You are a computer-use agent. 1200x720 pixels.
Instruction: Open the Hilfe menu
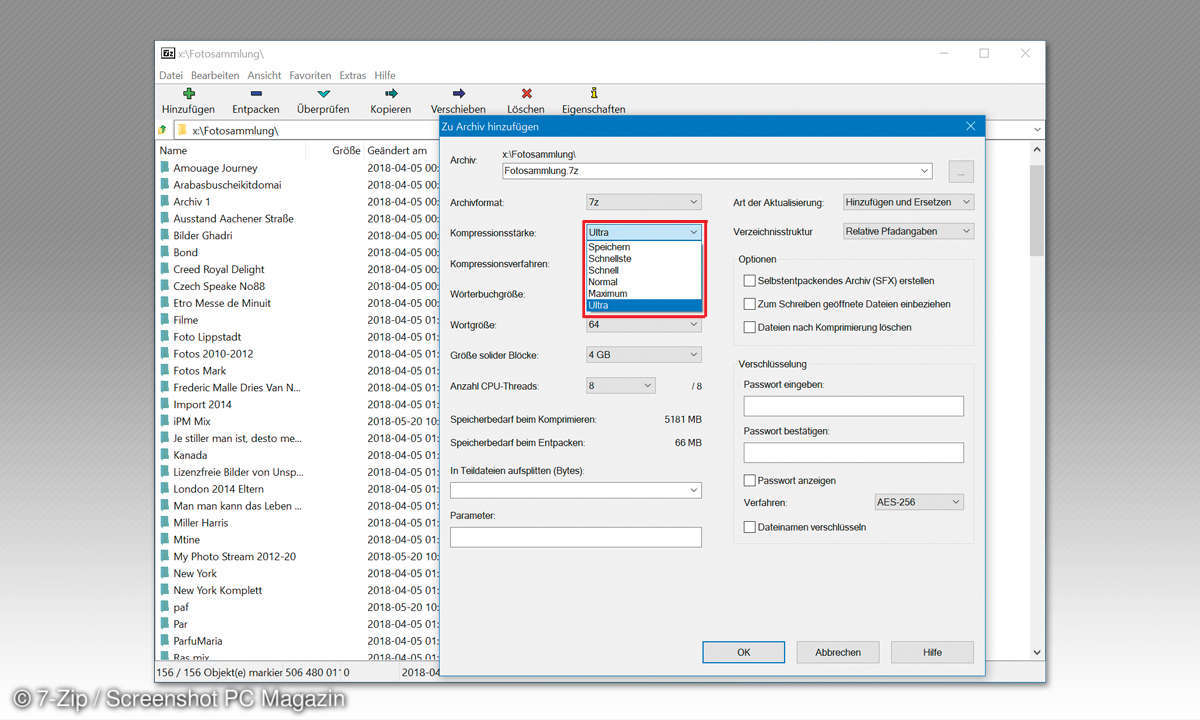(385, 75)
